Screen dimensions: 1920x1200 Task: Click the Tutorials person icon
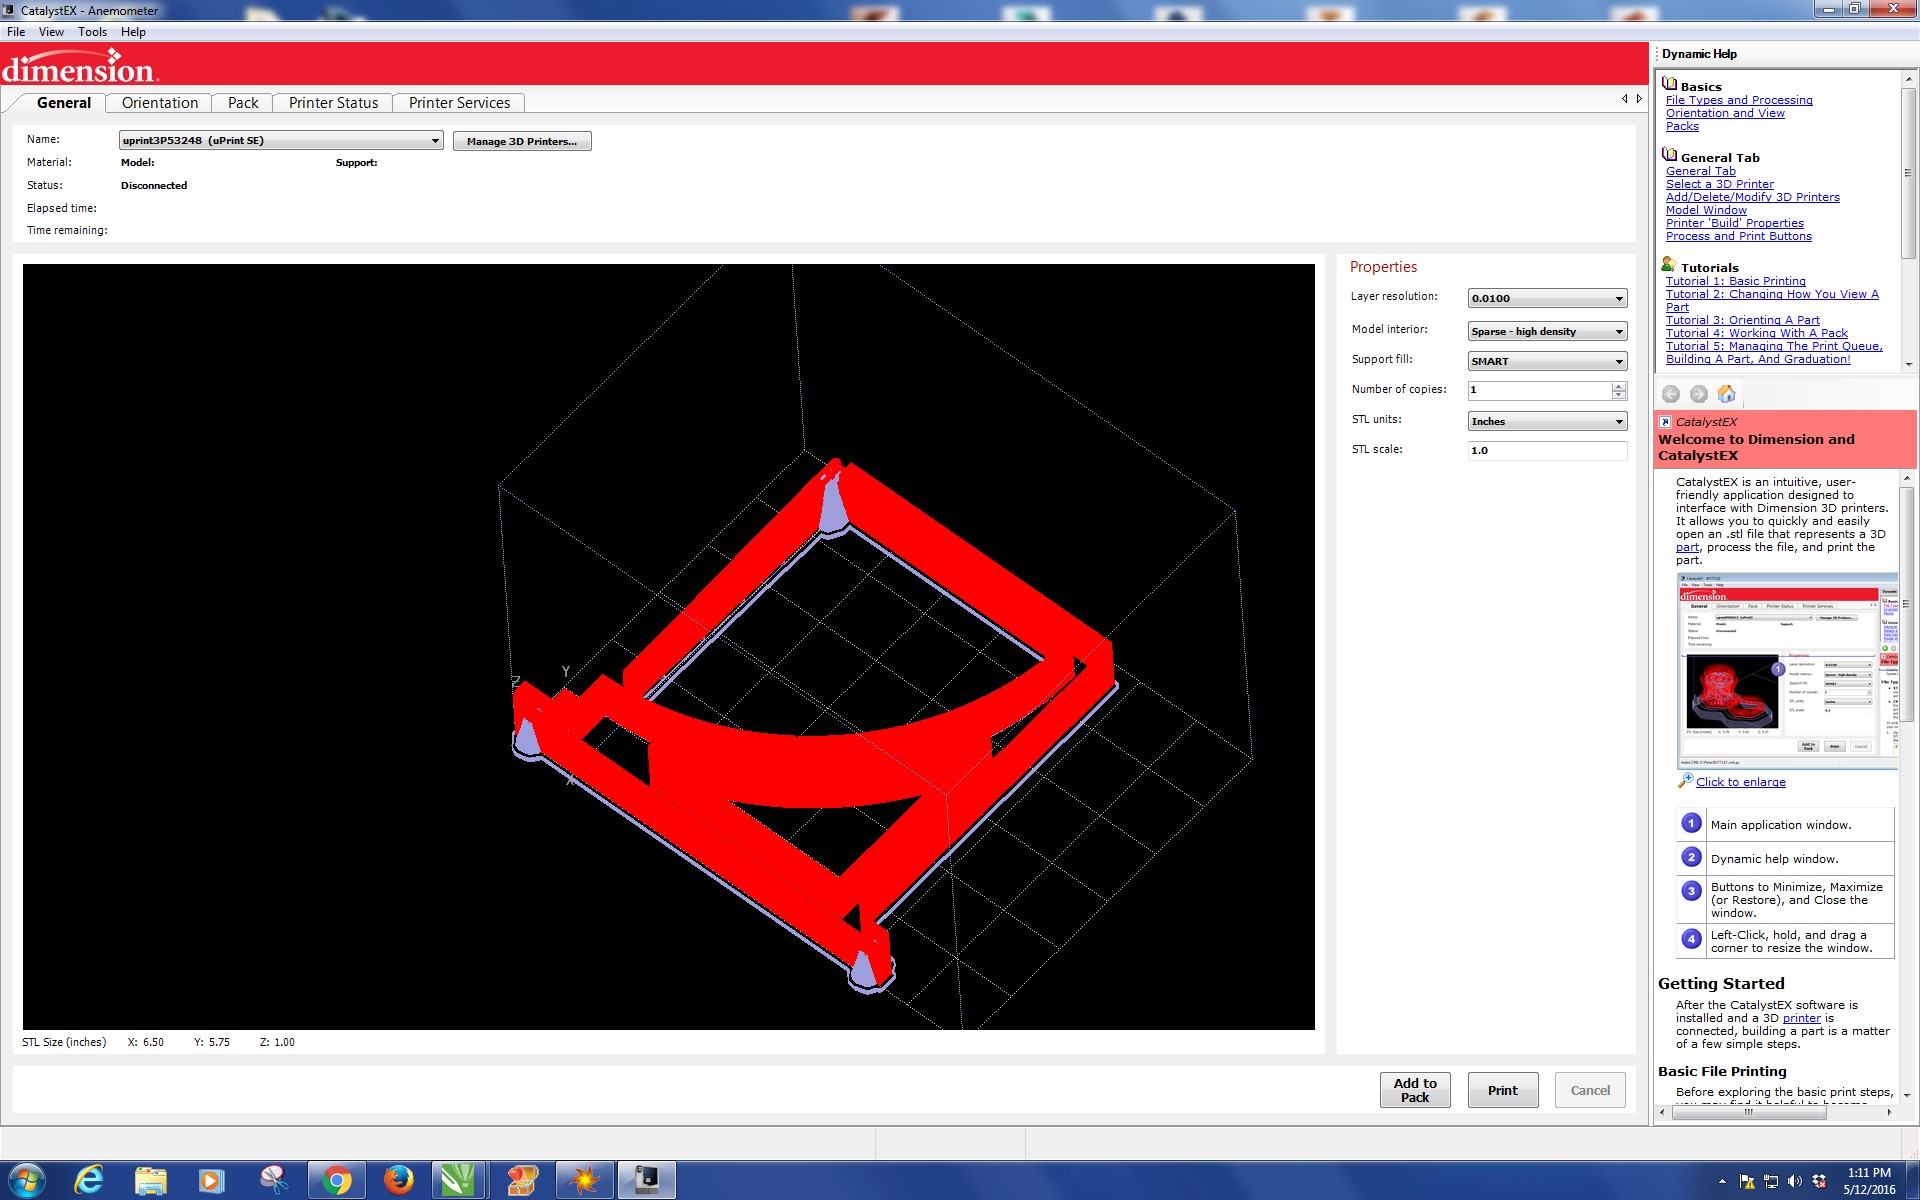pyautogui.click(x=1669, y=265)
